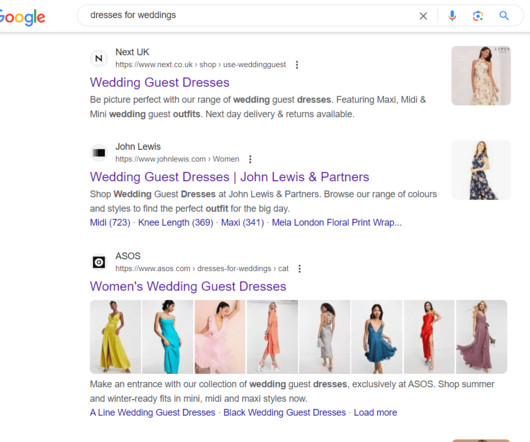Viewport: 530px width, 442px height.
Task: Open Next UK 'Wedding Guest Dresses' link
Action: coord(160,82)
